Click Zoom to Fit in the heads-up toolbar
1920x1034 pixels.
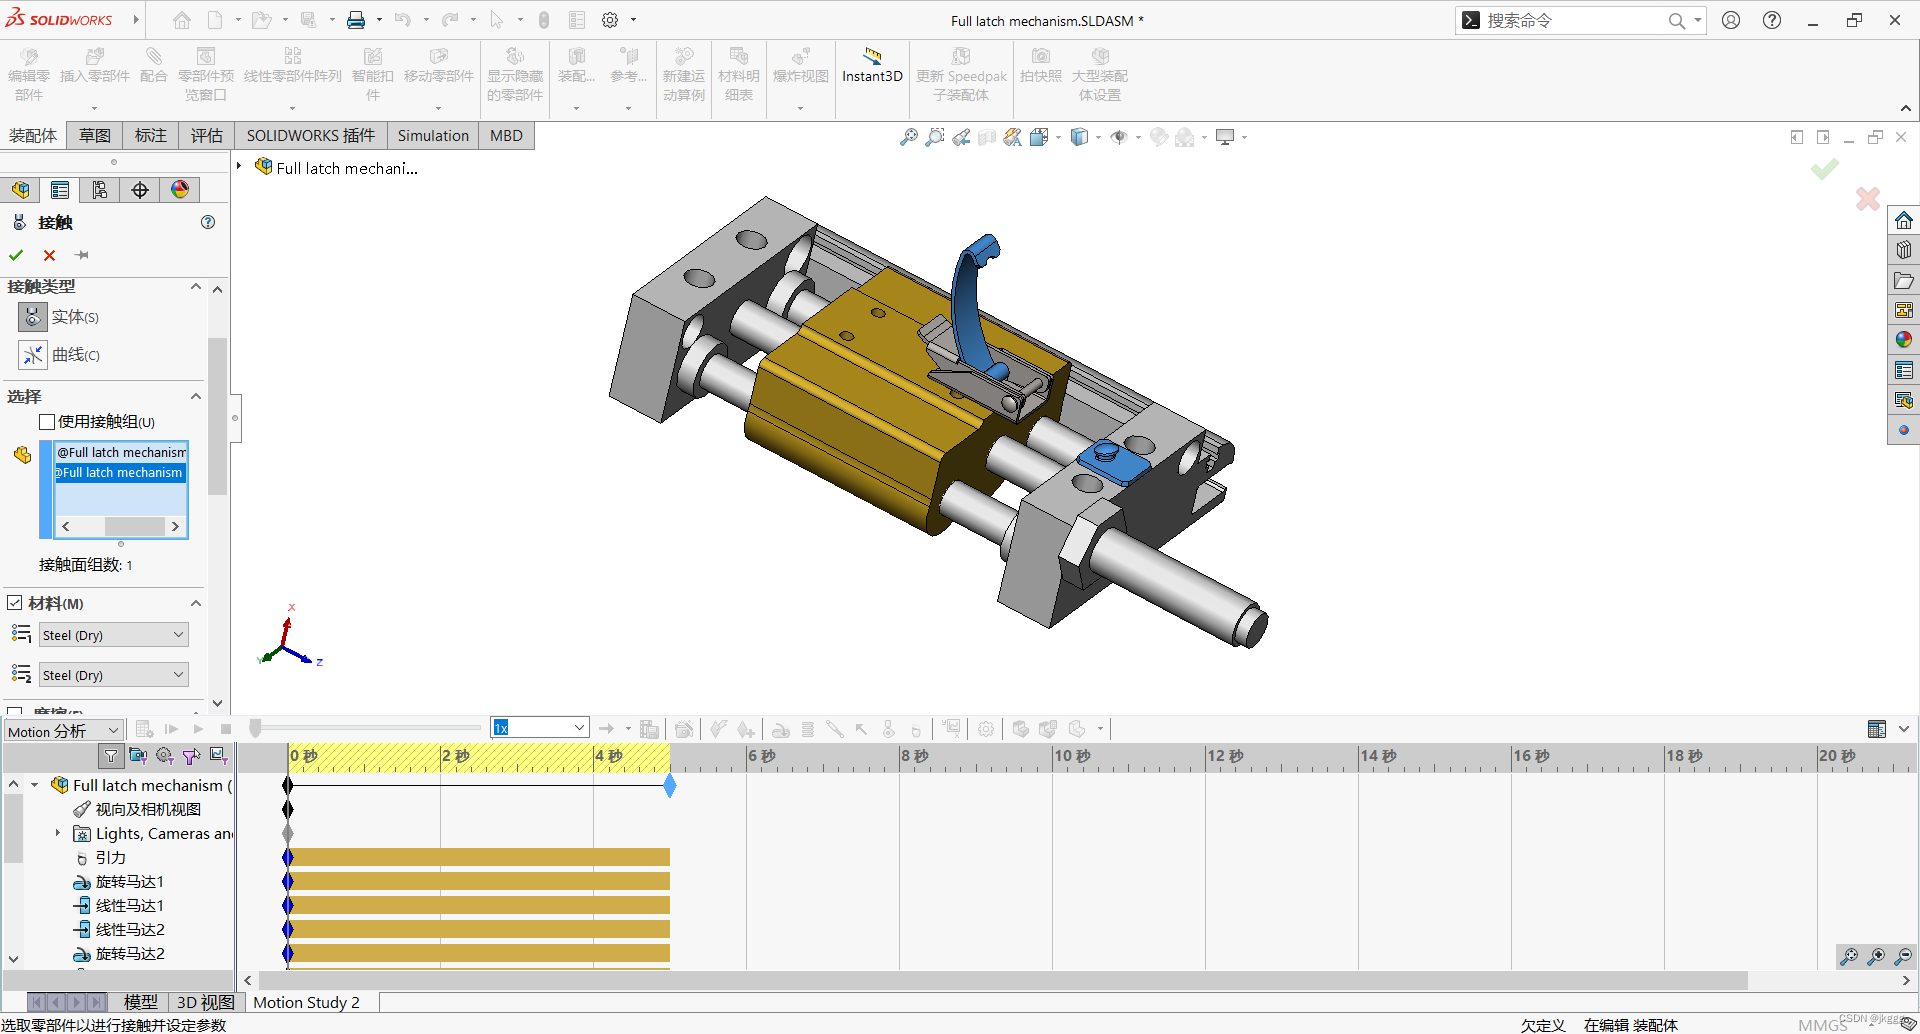tap(908, 137)
